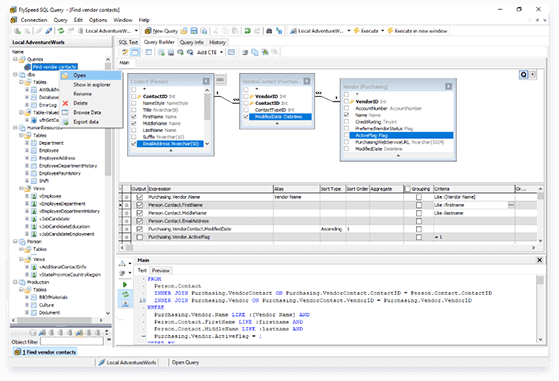Collapse the dbo schema node
559x381 pixels.
click(15, 74)
